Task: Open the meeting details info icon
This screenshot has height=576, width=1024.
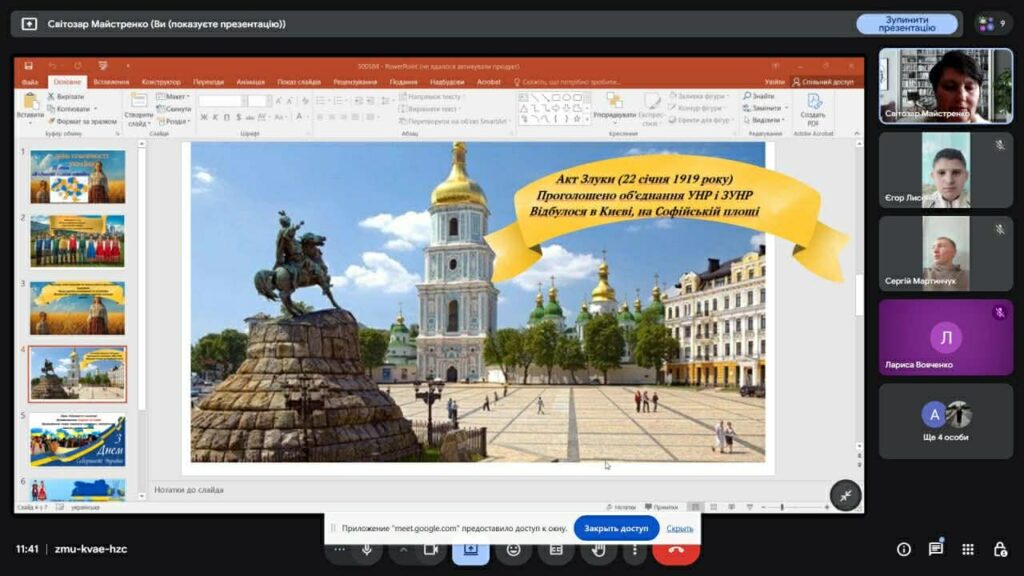Action: pos(904,549)
